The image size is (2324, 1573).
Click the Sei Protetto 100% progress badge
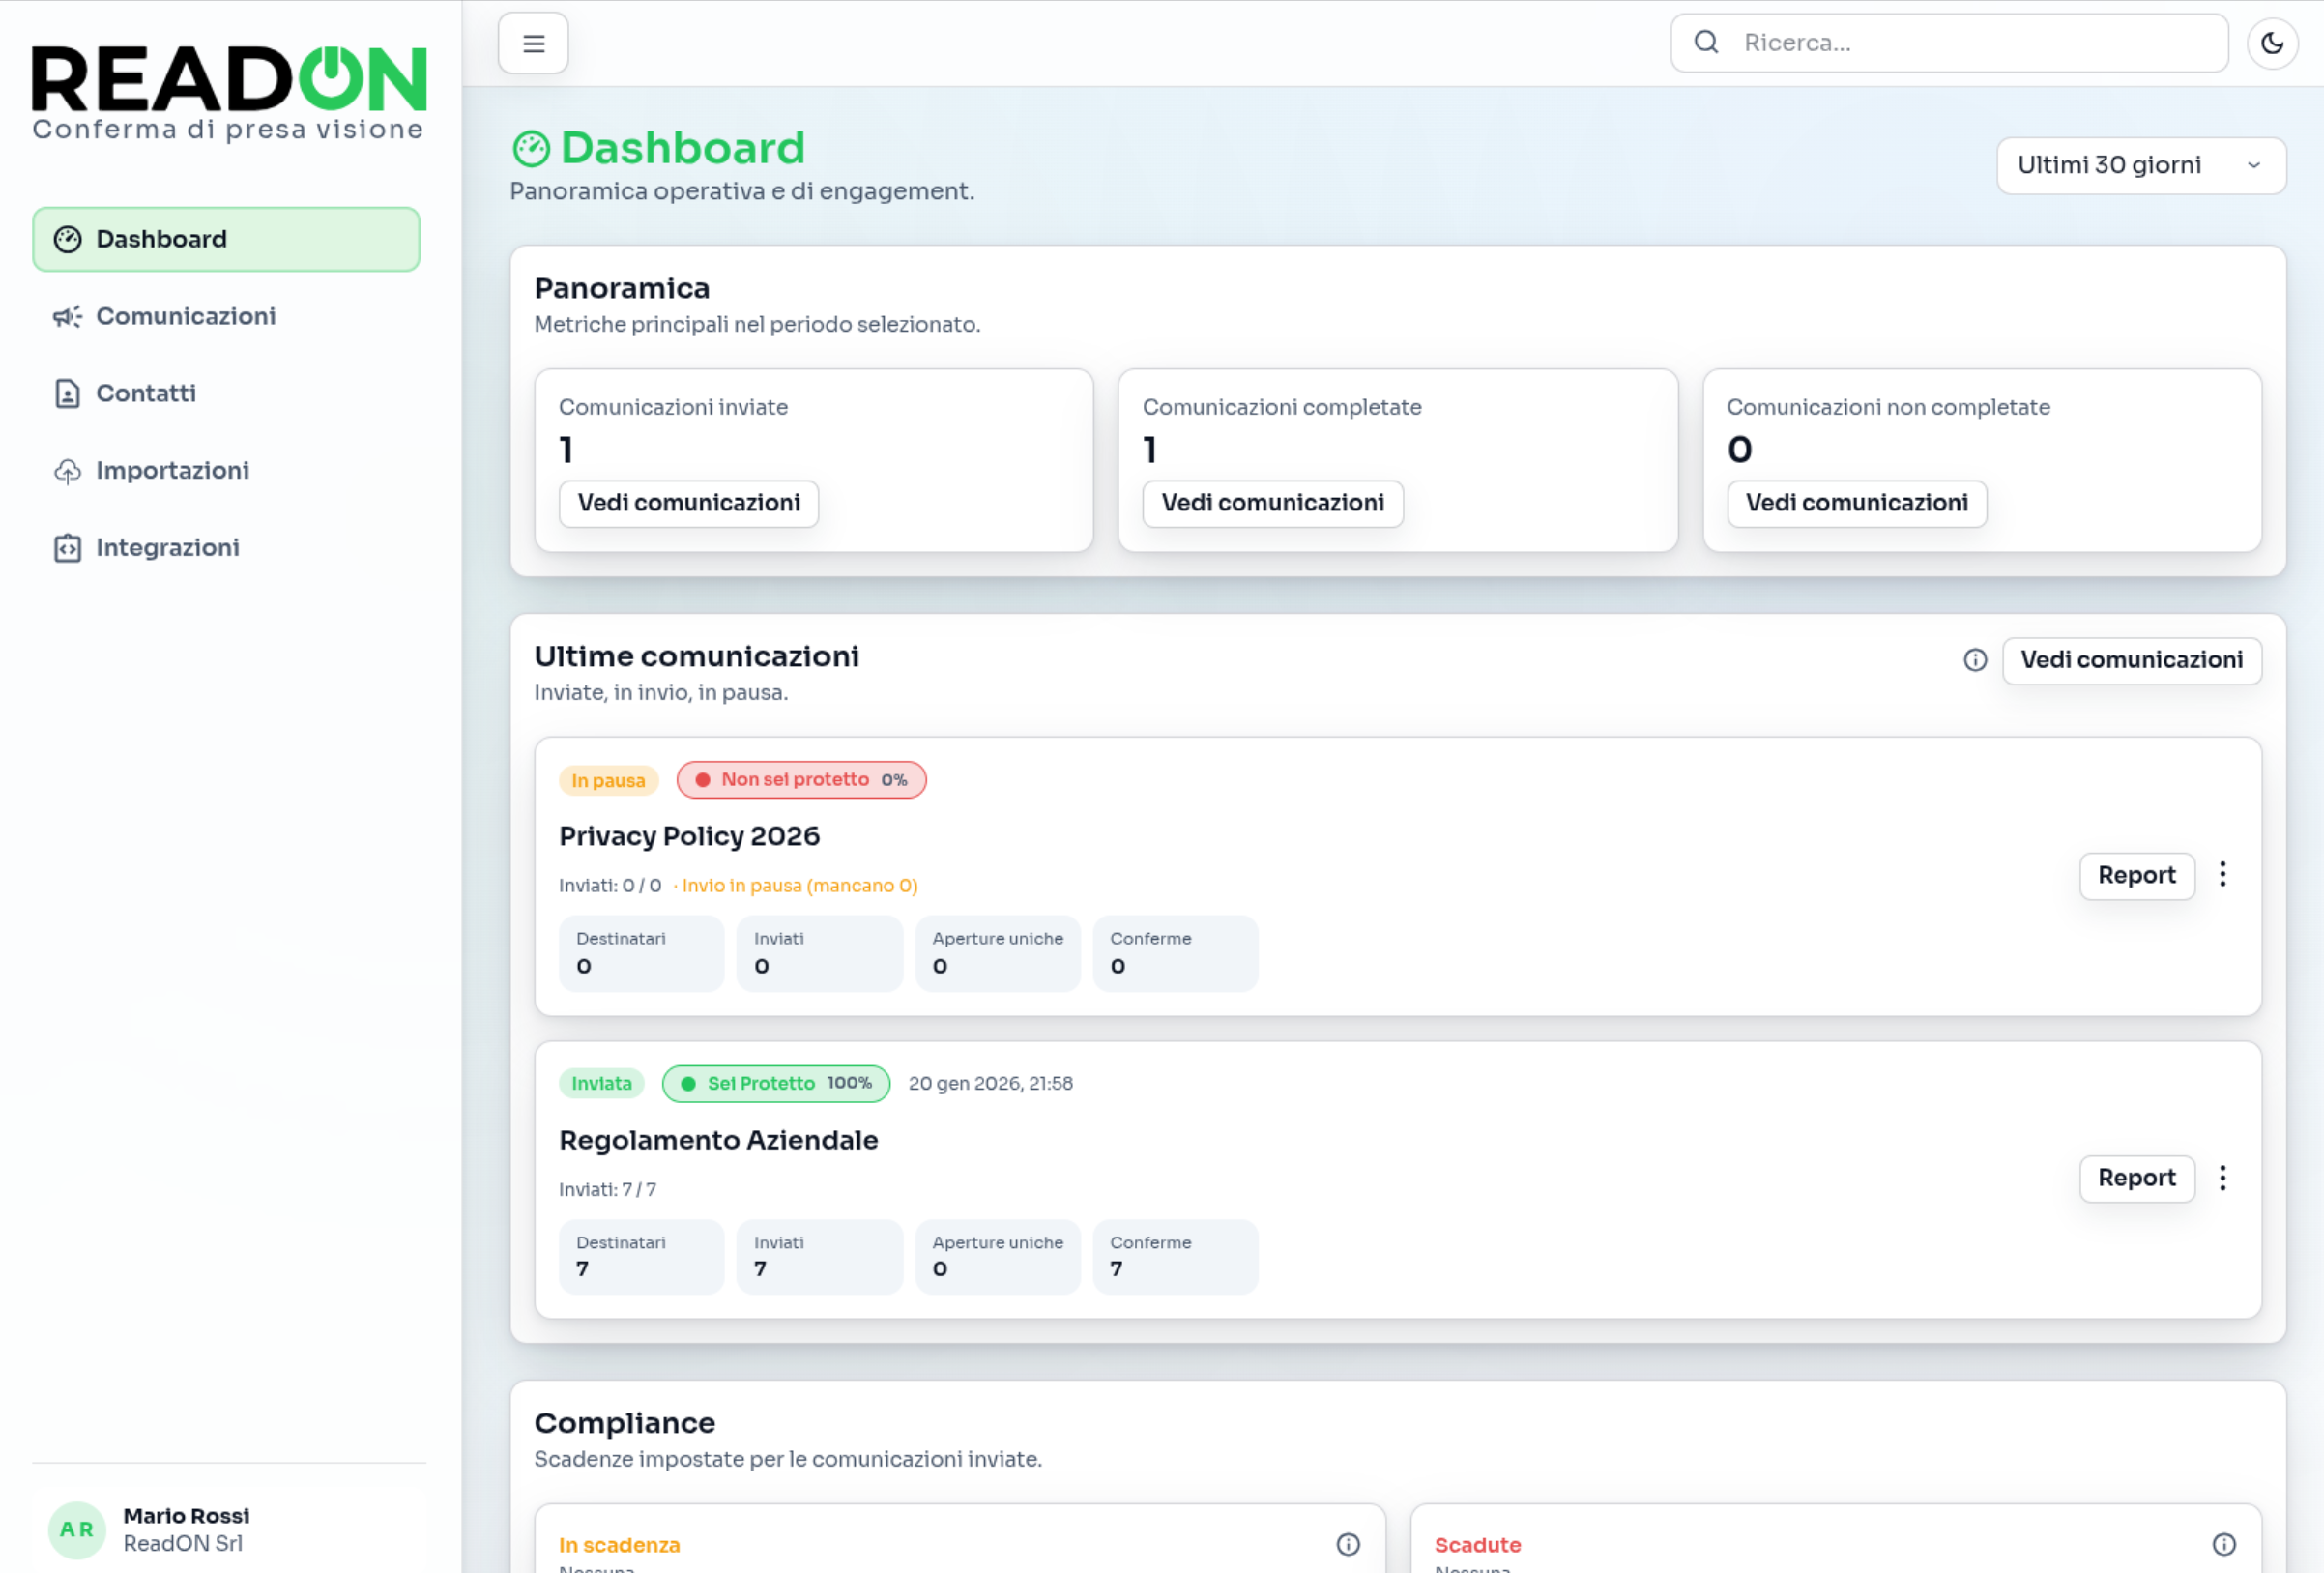[776, 1083]
